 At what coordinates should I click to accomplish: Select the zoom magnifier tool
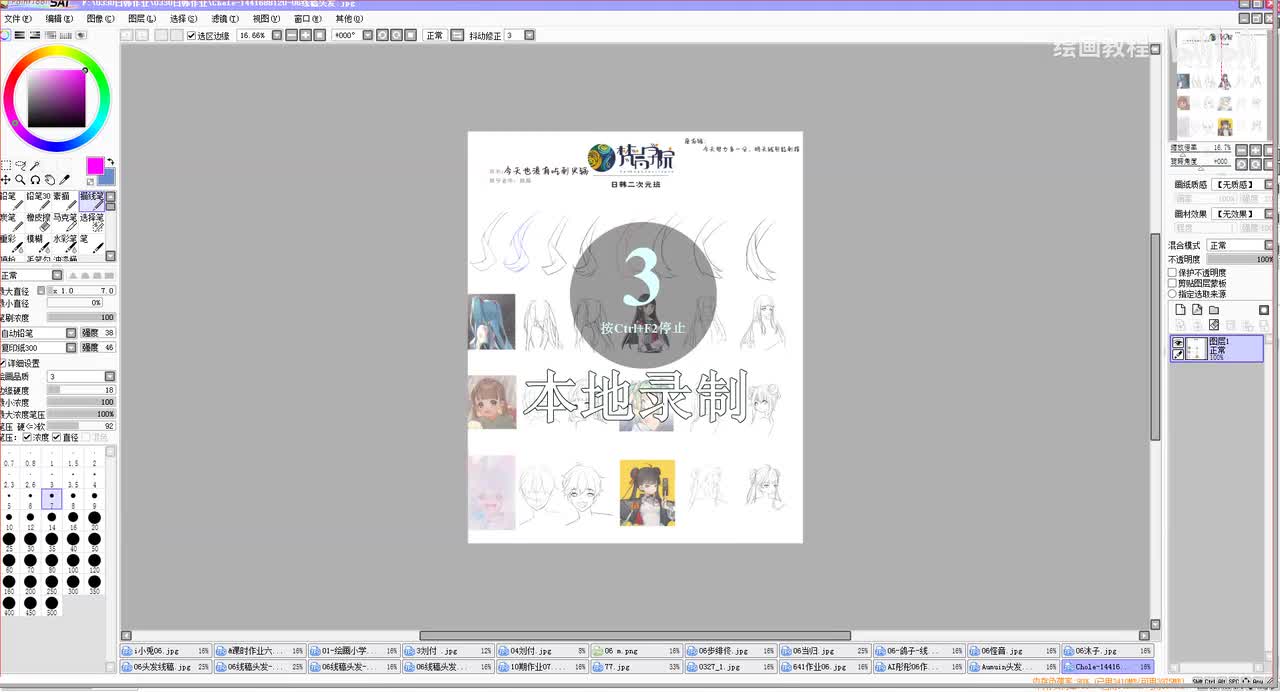(x=20, y=180)
